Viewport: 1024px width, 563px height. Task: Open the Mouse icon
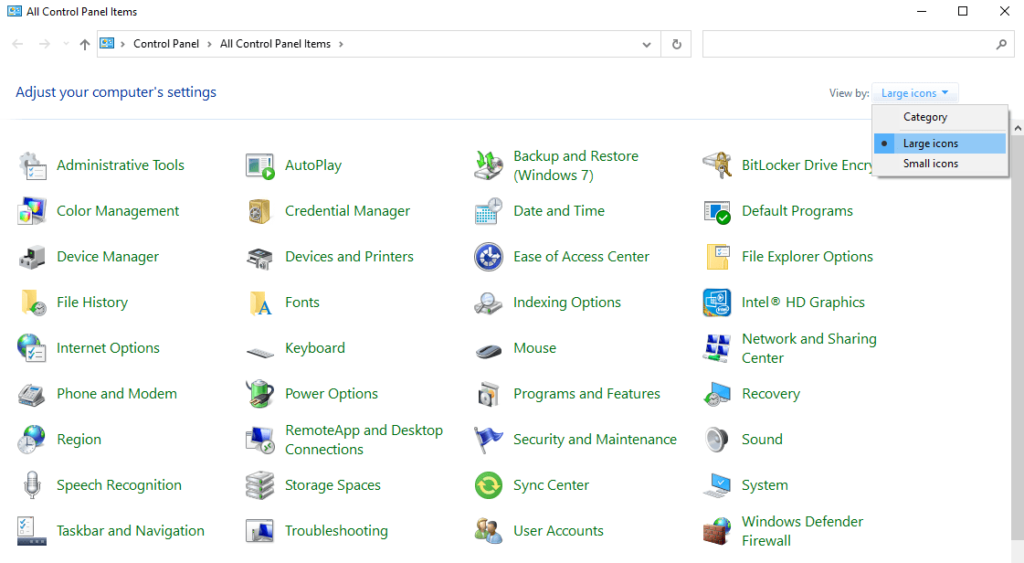click(x=488, y=351)
